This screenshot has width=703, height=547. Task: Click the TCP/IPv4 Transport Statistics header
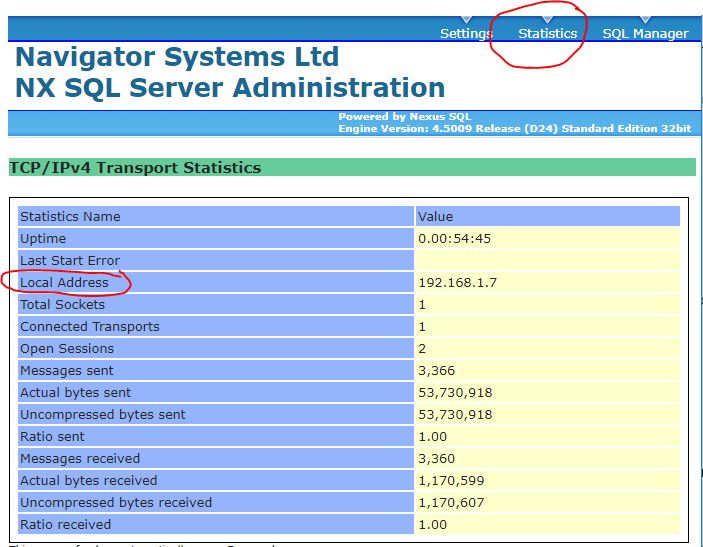pos(135,168)
